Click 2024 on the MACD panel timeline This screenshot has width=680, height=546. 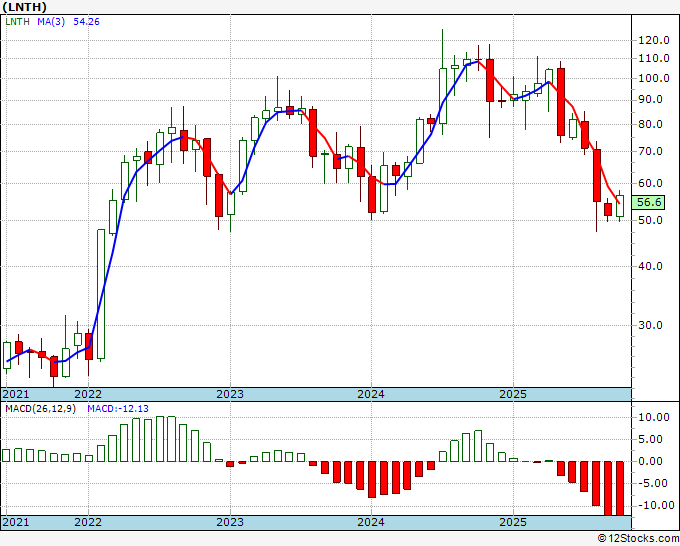[371, 522]
